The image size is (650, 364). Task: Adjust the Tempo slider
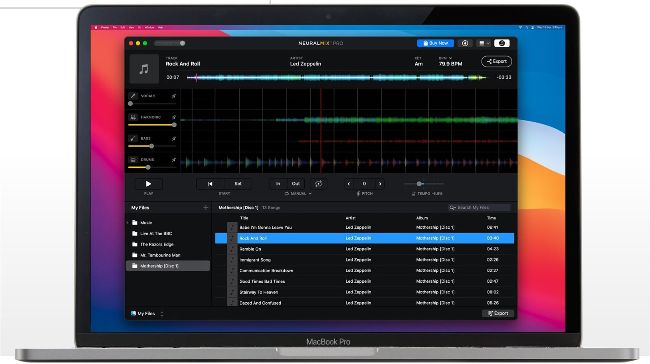[x=423, y=184]
